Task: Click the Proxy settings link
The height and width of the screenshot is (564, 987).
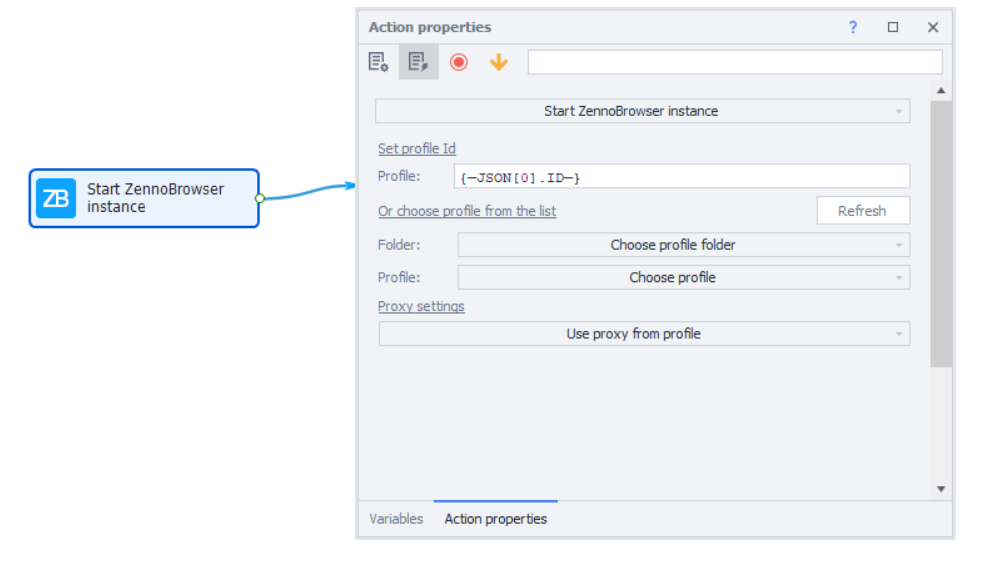Action: coord(421,306)
